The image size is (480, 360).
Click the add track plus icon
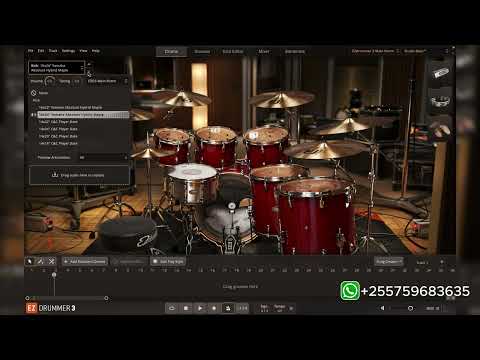(x=442, y=262)
